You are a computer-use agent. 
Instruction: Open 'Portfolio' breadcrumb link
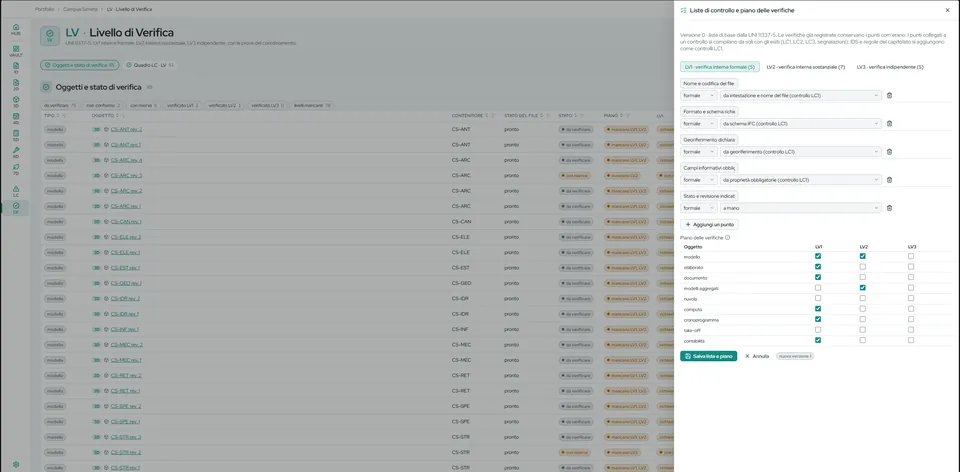point(44,9)
